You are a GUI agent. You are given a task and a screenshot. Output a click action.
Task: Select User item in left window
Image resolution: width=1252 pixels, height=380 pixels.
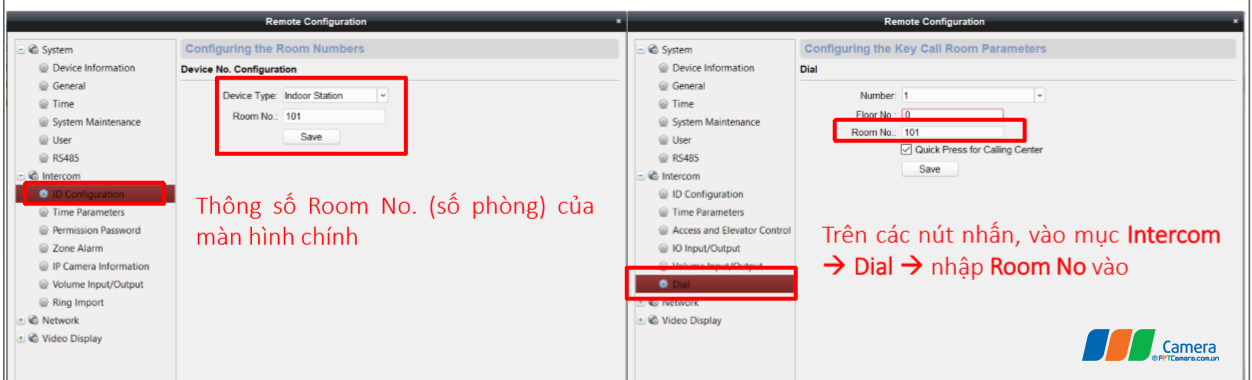tap(62, 140)
